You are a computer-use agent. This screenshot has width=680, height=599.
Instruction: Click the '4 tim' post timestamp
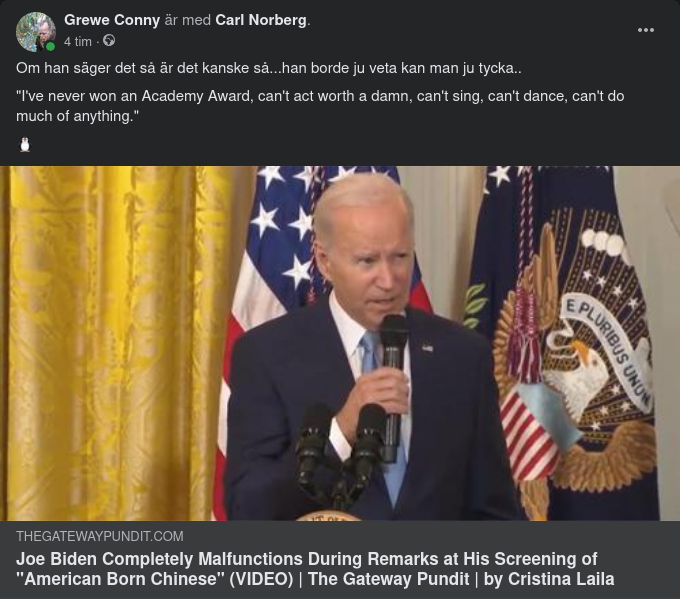(78, 42)
